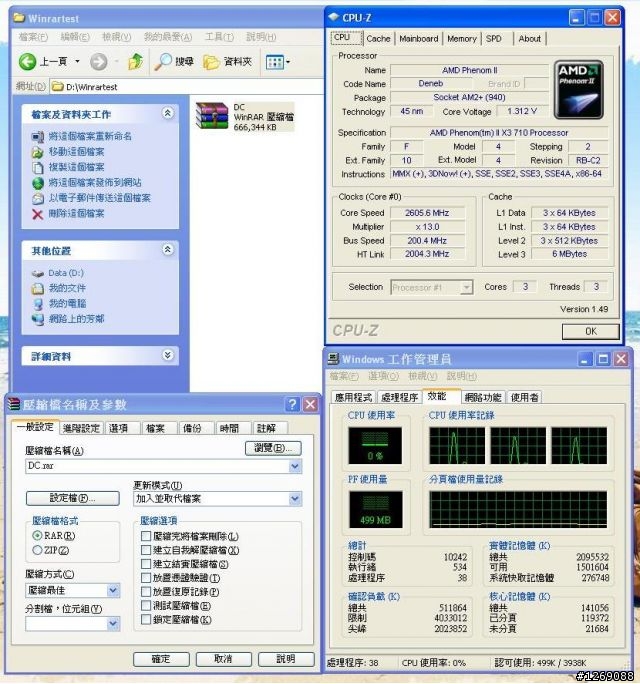Enable put authenticity verification checkbox

point(146,578)
